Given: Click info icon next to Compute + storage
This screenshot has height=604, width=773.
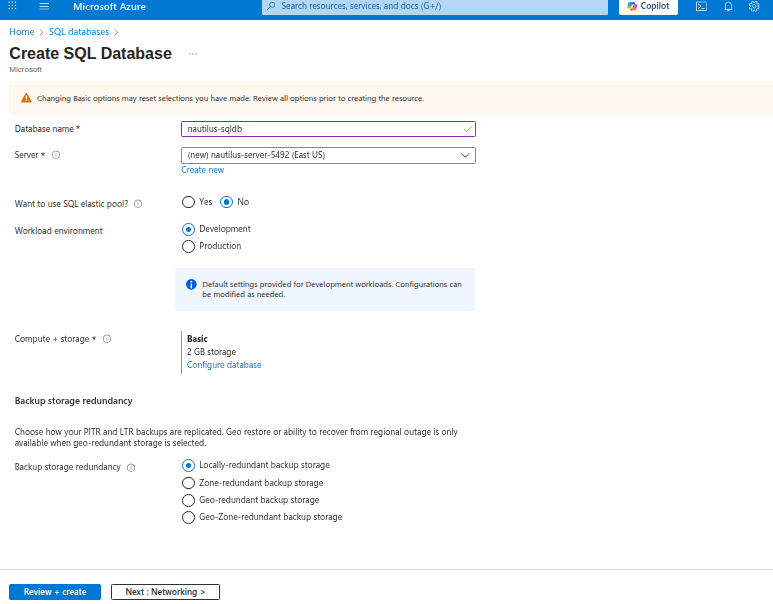Looking at the screenshot, I should 107,339.
